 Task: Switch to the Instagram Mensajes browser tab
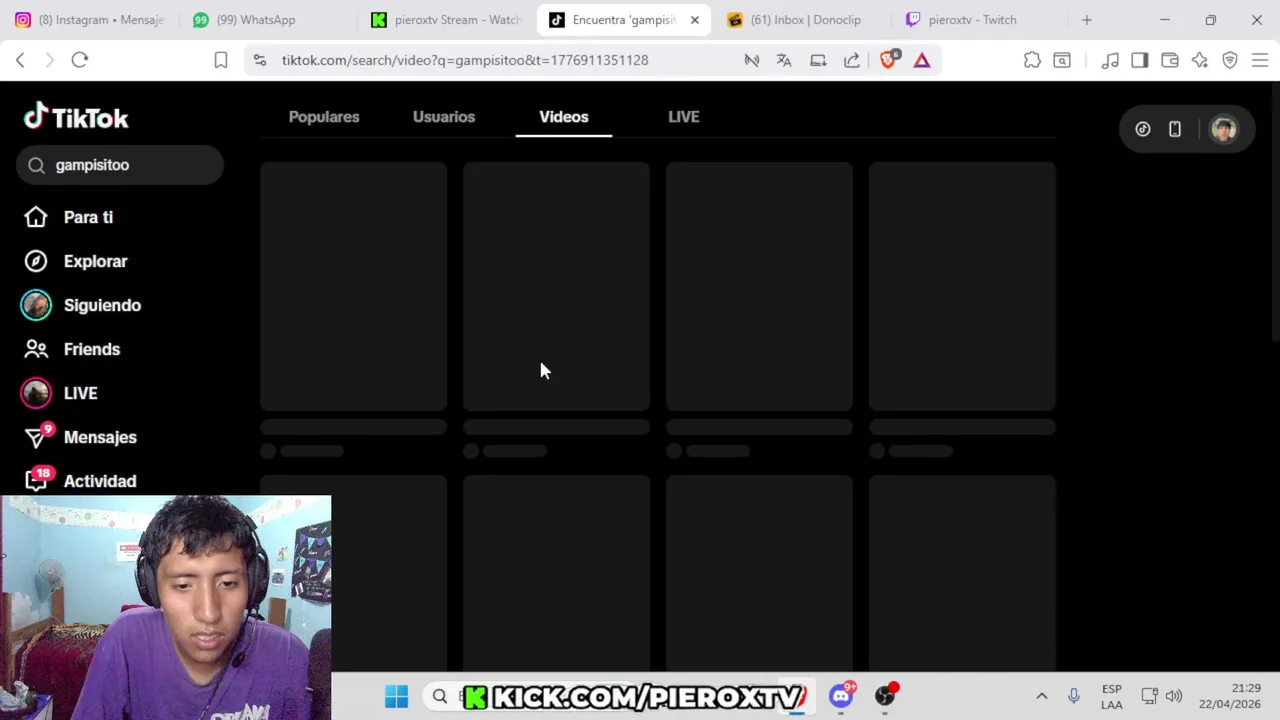click(90, 20)
